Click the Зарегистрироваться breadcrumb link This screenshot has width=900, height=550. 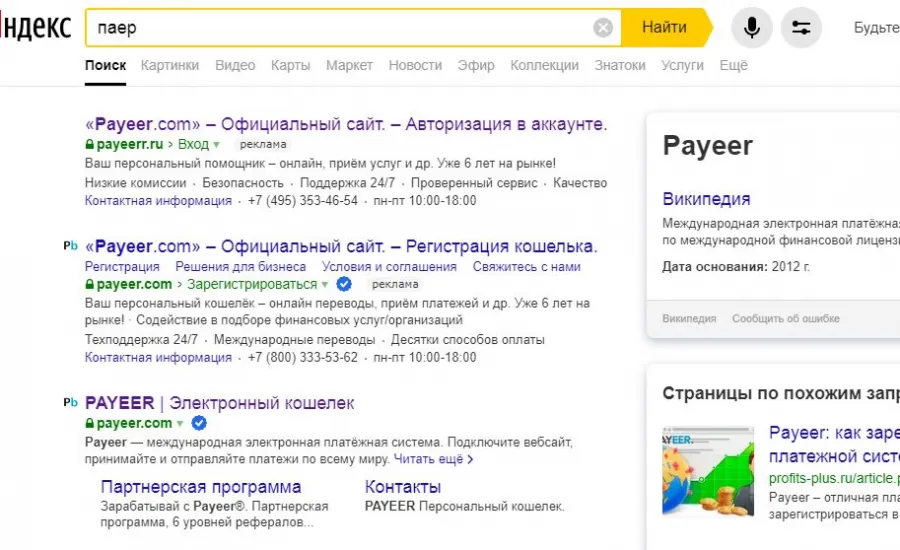tap(252, 284)
